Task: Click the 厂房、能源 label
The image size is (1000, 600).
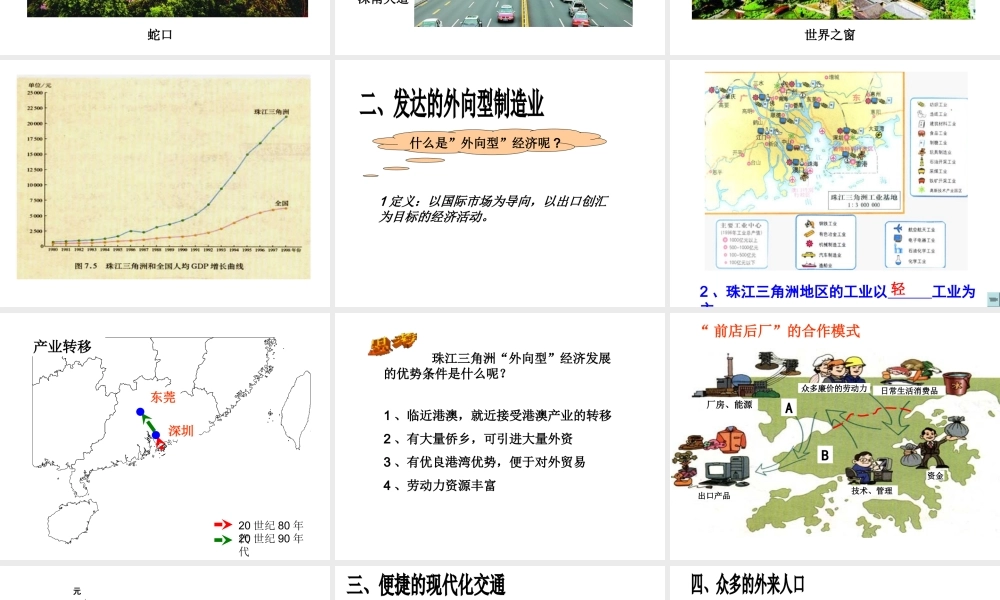Action: tap(728, 404)
